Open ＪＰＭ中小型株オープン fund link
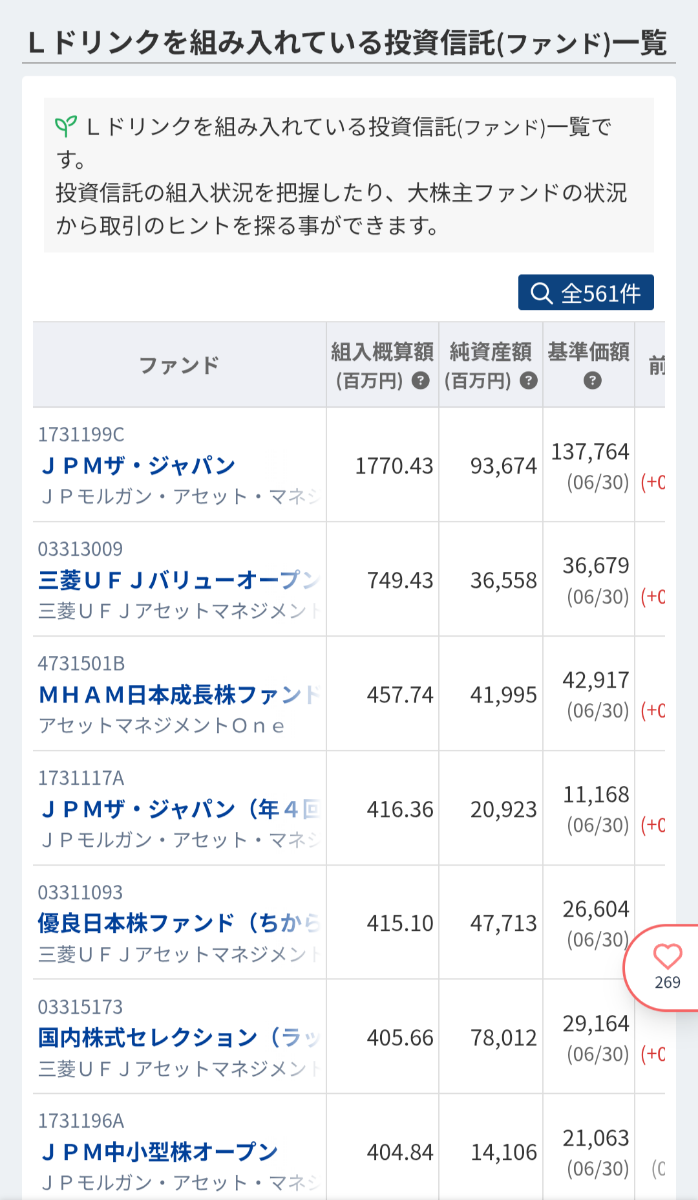Image resolution: width=698 pixels, height=1200 pixels. point(158,1152)
